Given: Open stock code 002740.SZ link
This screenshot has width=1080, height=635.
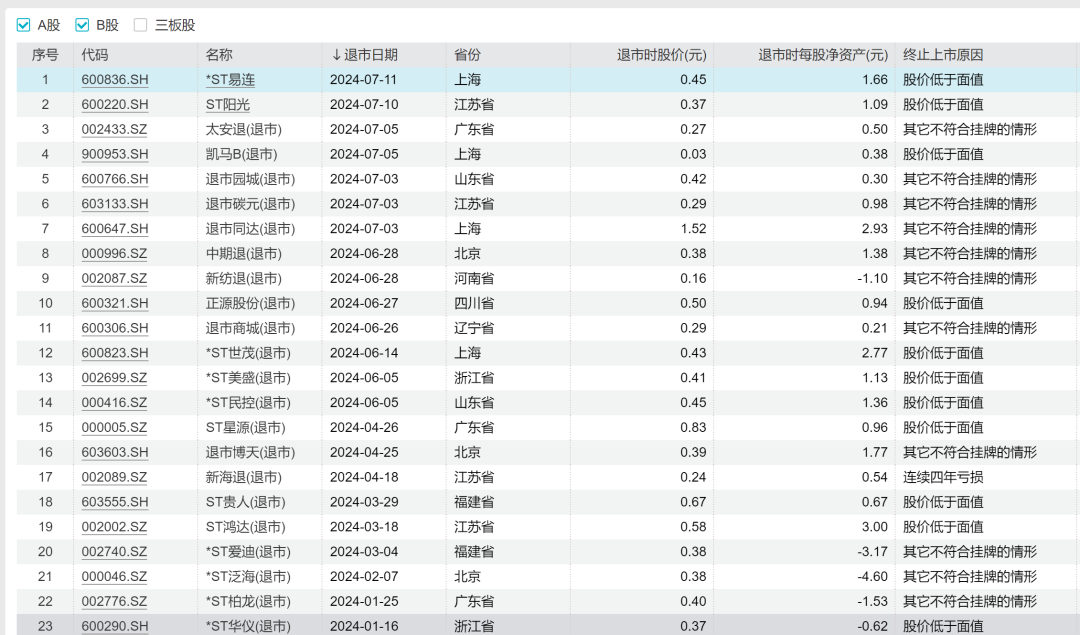Looking at the screenshot, I should 114,552.
